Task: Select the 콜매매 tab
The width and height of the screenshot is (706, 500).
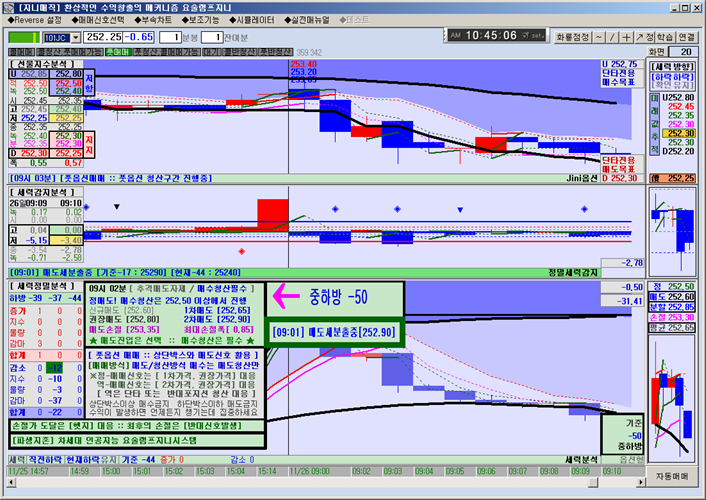Action: click(21, 52)
